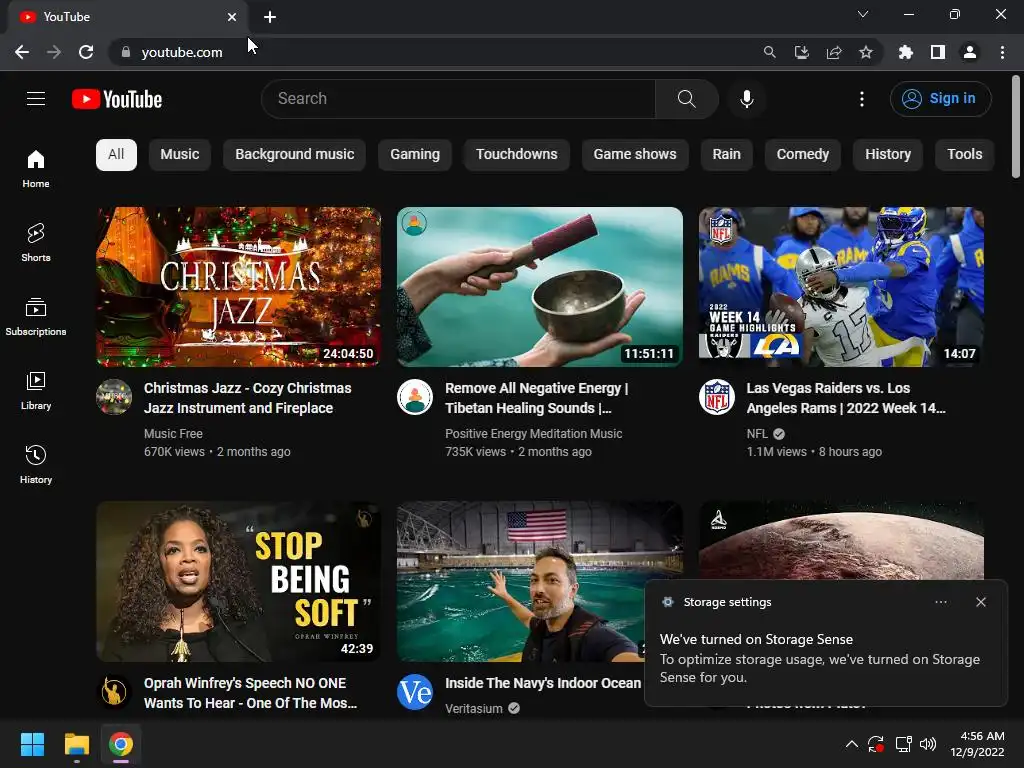The image size is (1024, 768).
Task: Select the Rain filter chip
Action: (x=726, y=155)
